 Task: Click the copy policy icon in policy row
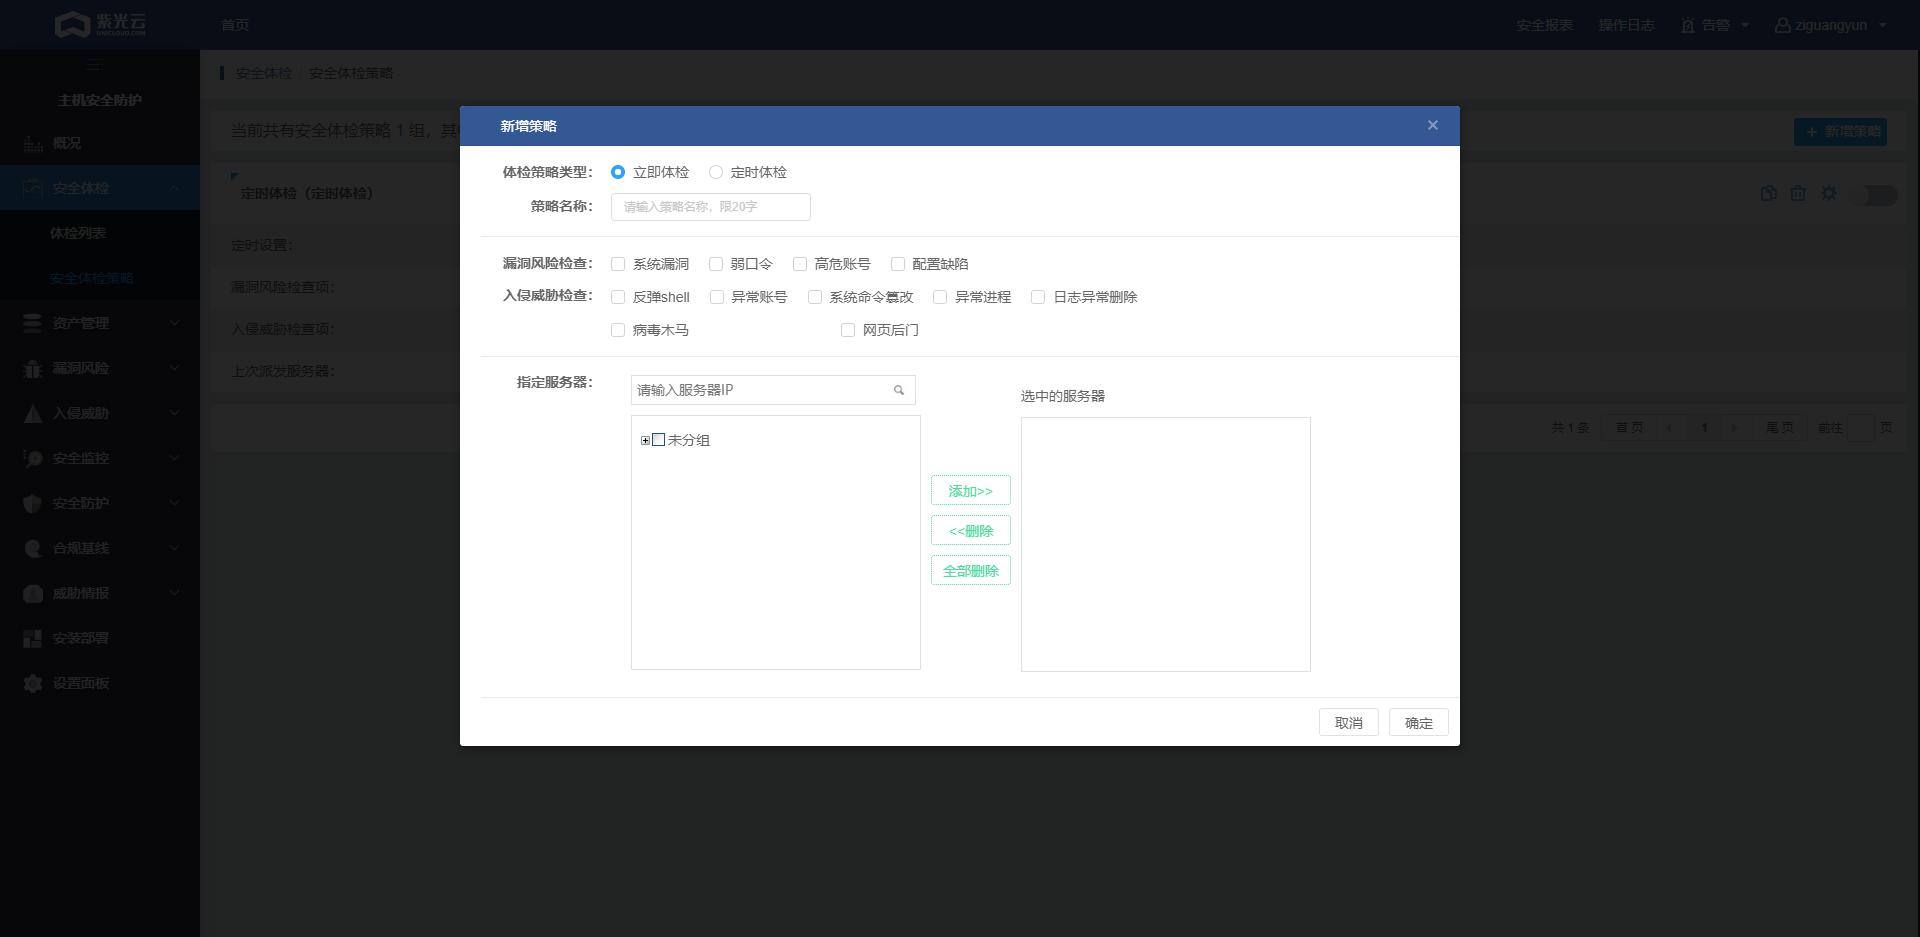pyautogui.click(x=1769, y=193)
